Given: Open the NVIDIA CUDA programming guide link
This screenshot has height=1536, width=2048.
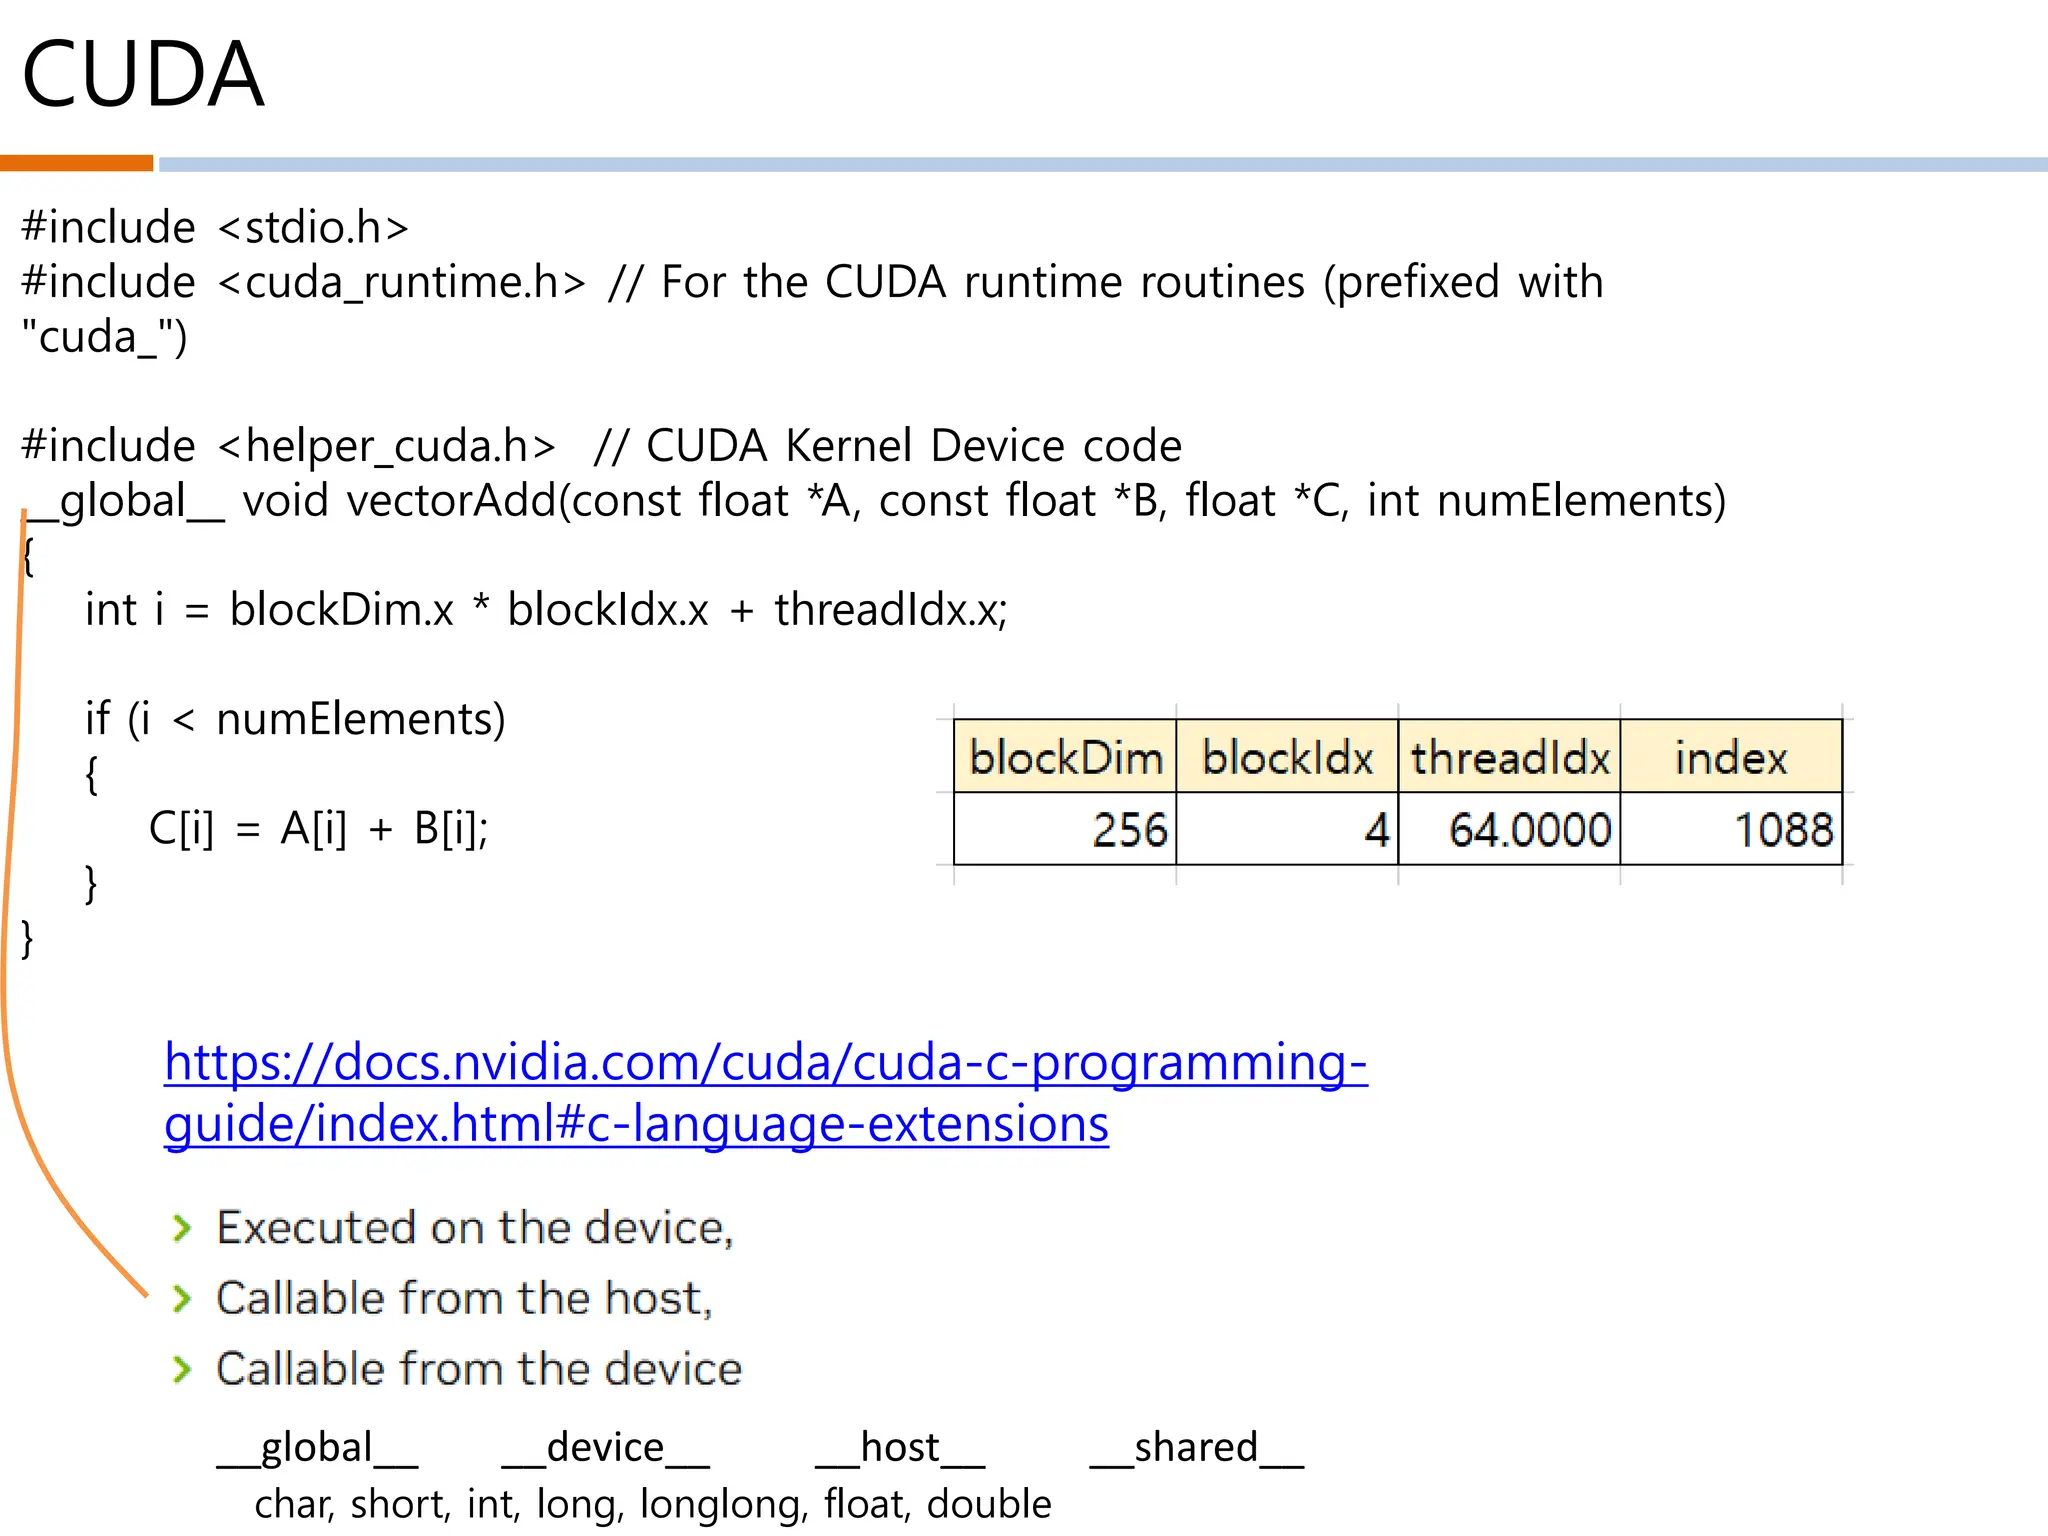Looking at the screenshot, I should pos(765,1062).
